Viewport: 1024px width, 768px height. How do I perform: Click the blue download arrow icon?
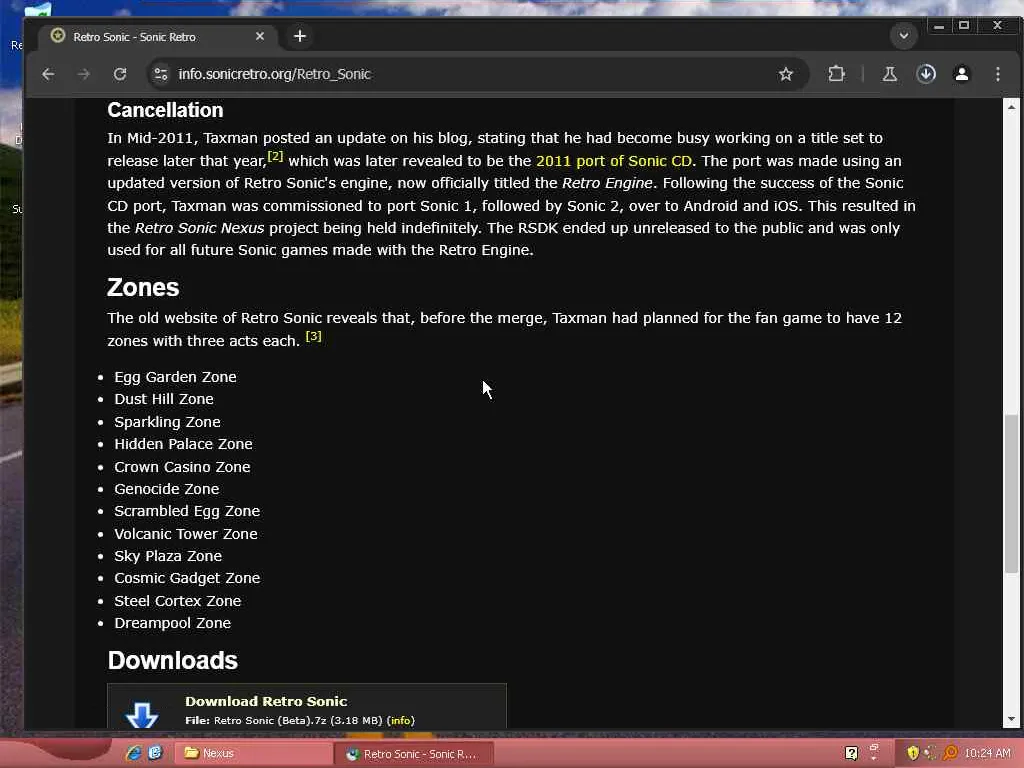142,714
